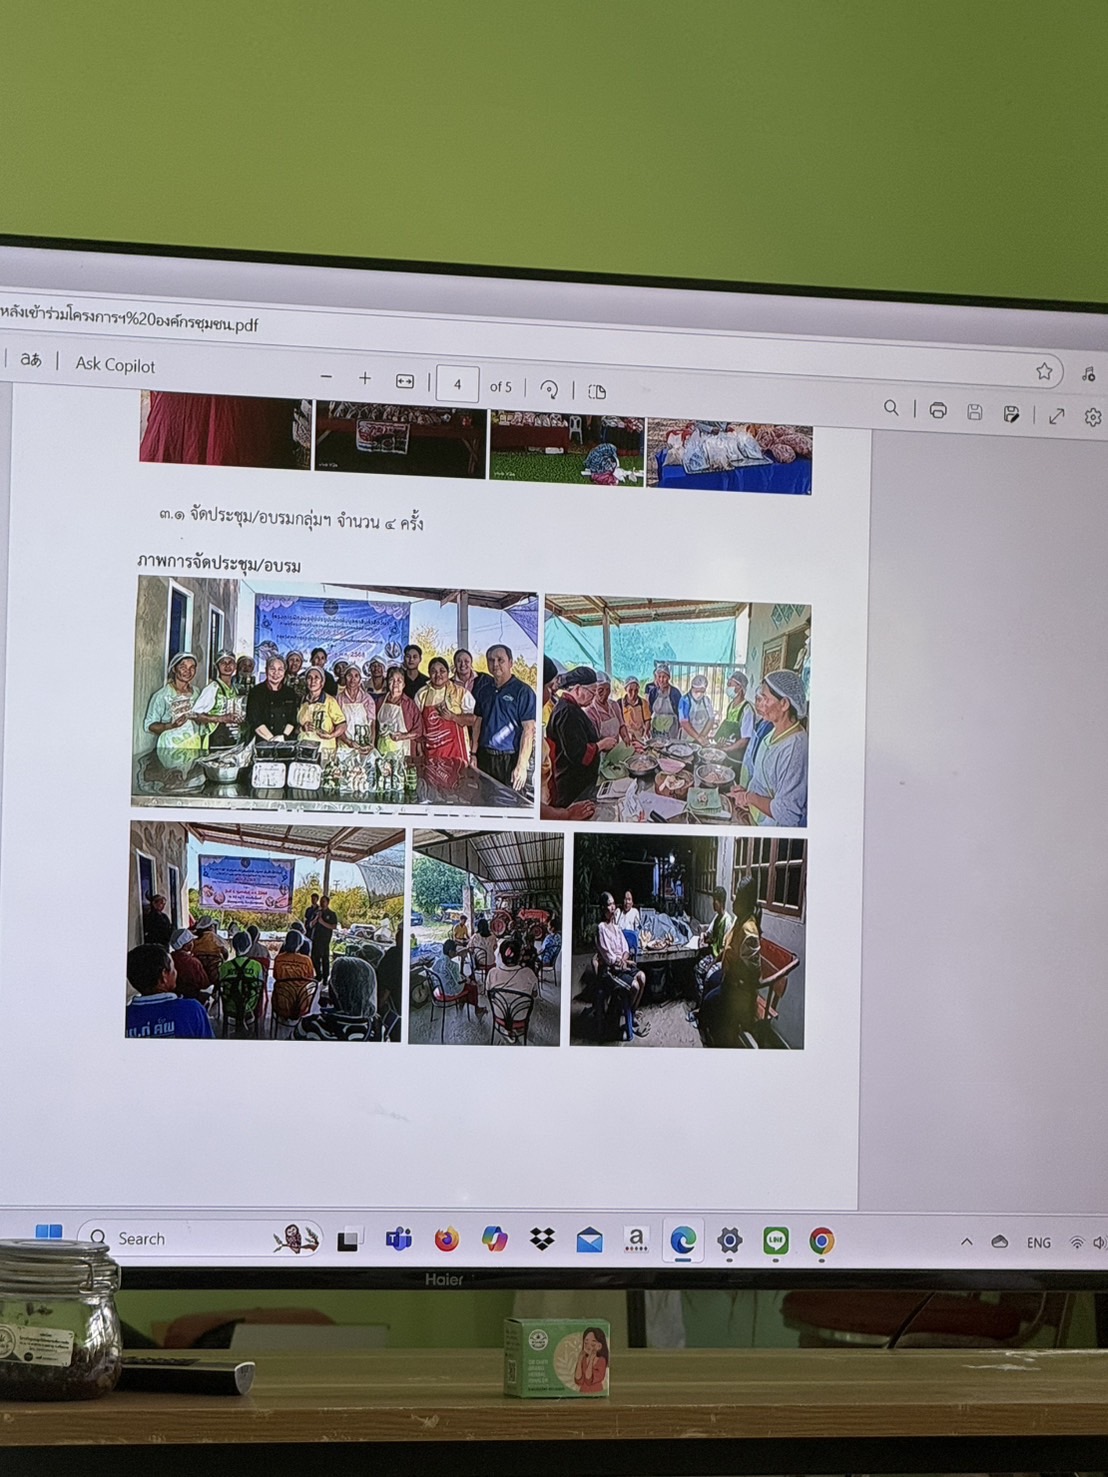Screen dimensions: 1108x1477
Task: Open the PDF toolbar settings gear
Action: pyautogui.click(x=1093, y=417)
